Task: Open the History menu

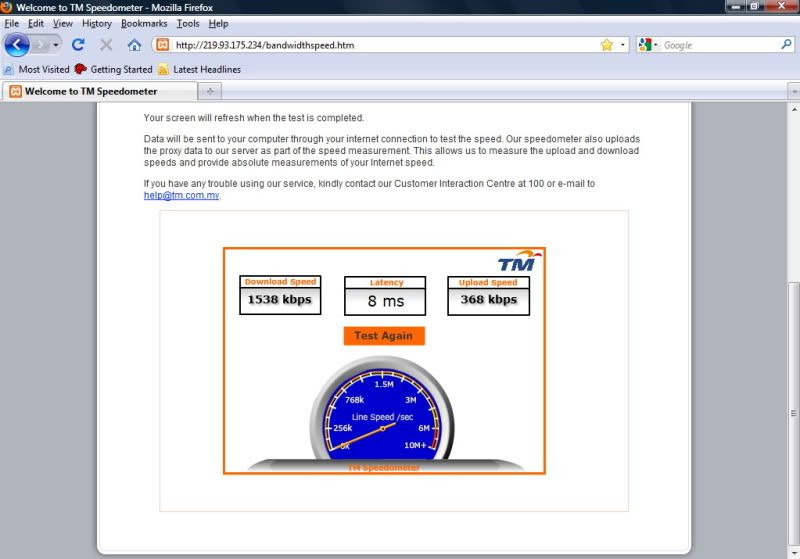Action: click(97, 23)
